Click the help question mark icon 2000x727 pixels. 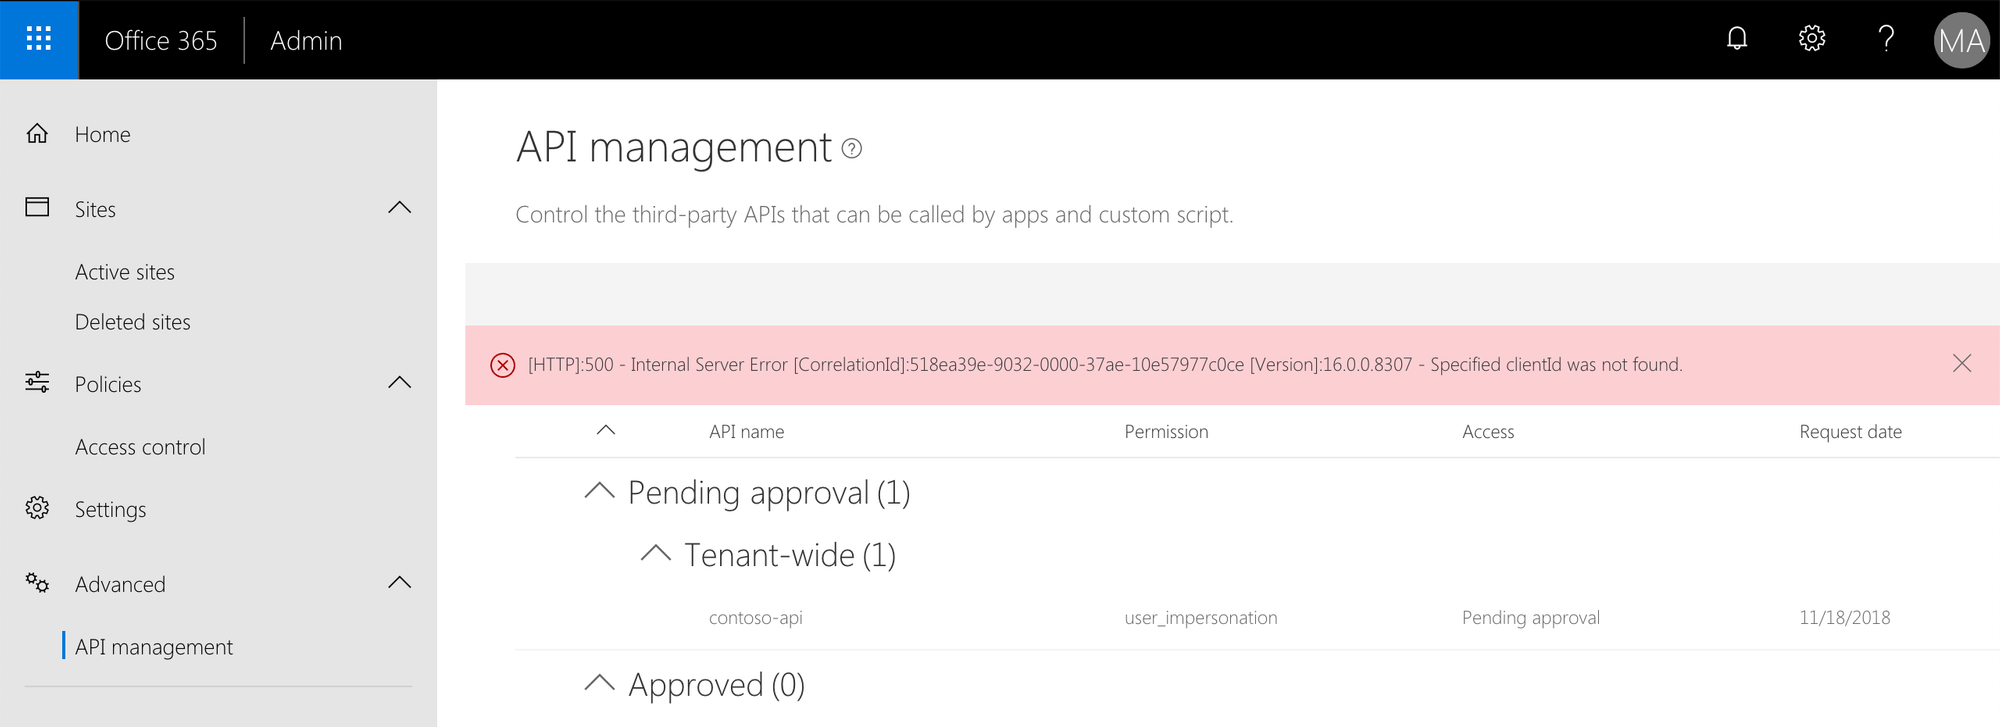pos(1886,39)
